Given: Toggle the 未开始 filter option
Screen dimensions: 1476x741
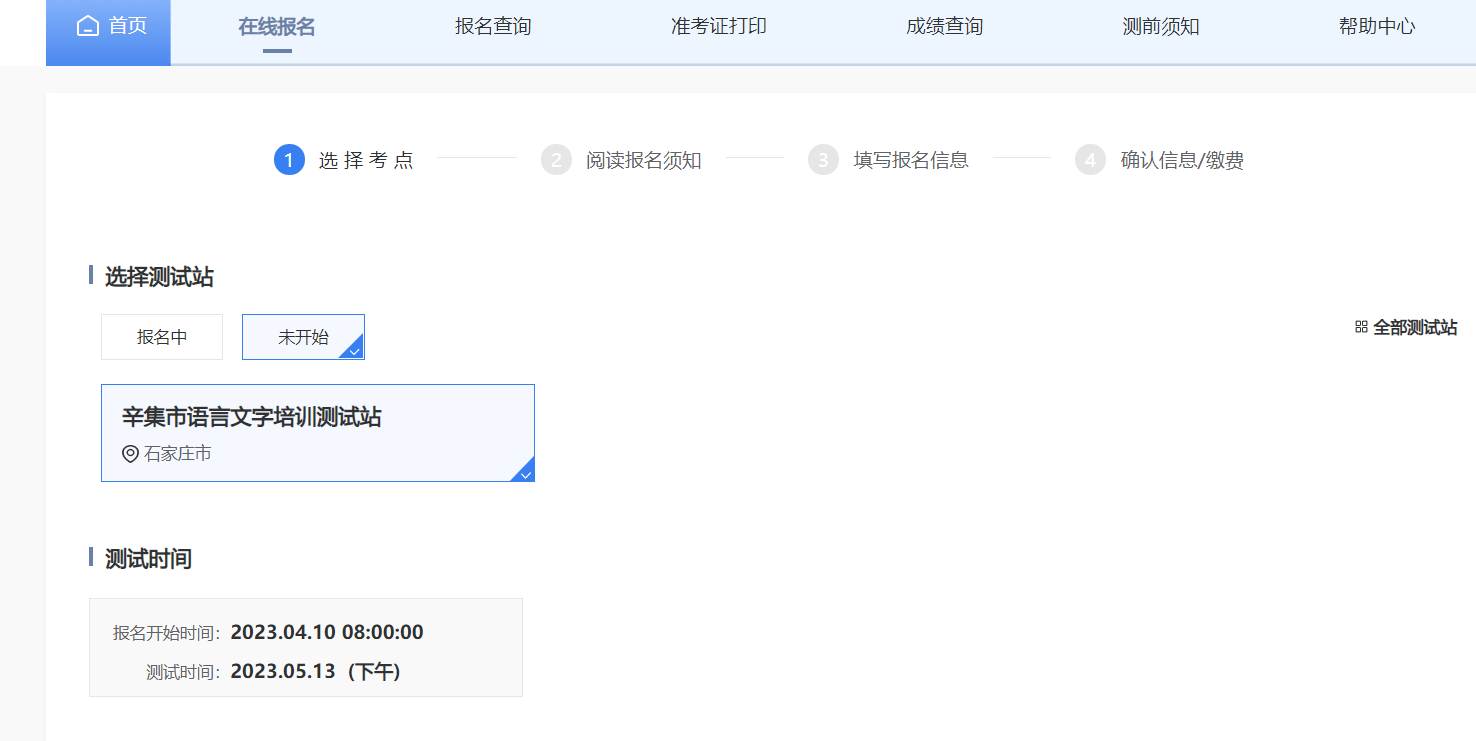Looking at the screenshot, I should coord(303,337).
